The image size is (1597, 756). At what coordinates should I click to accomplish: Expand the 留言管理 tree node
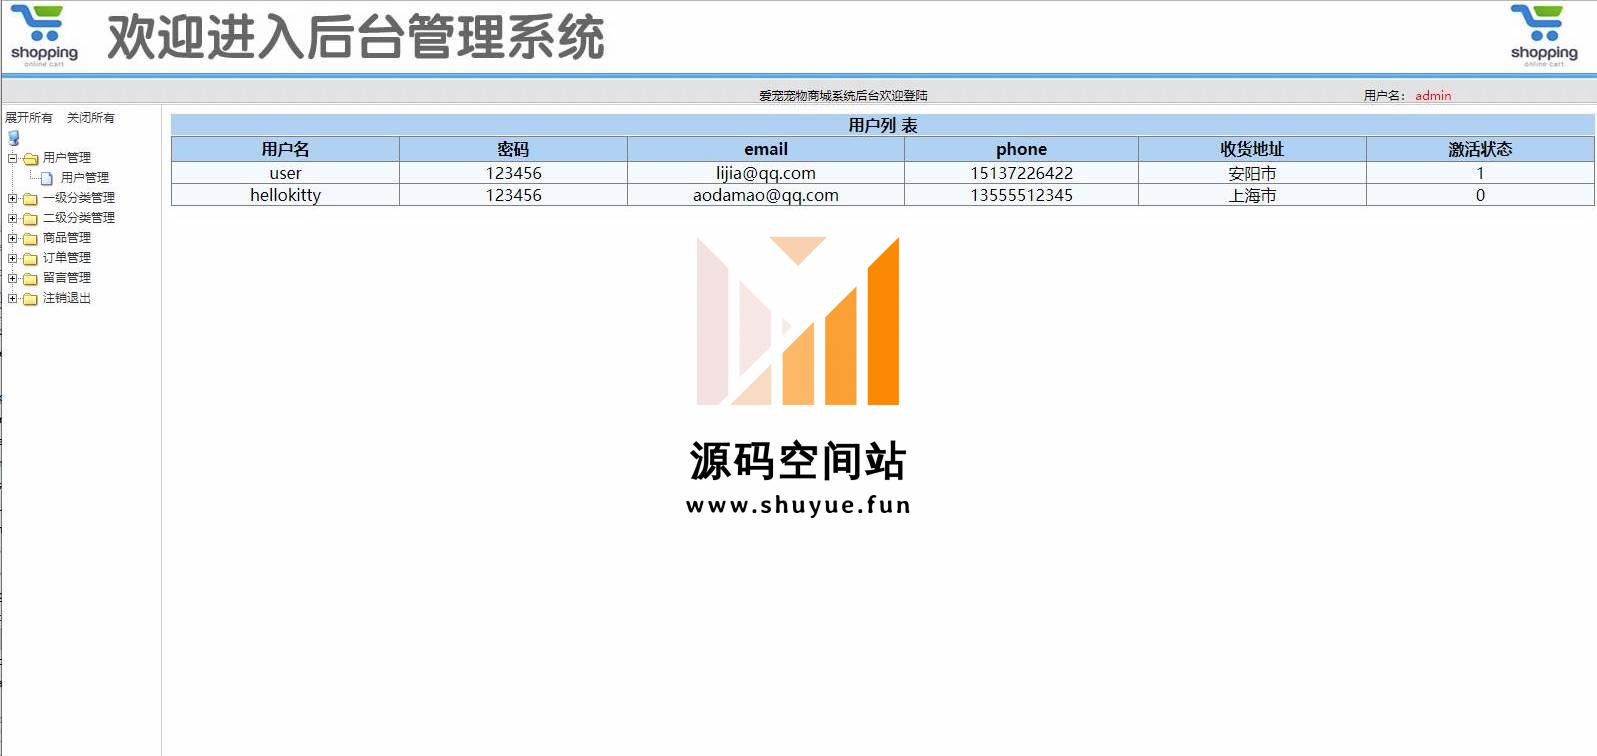[x=13, y=278]
